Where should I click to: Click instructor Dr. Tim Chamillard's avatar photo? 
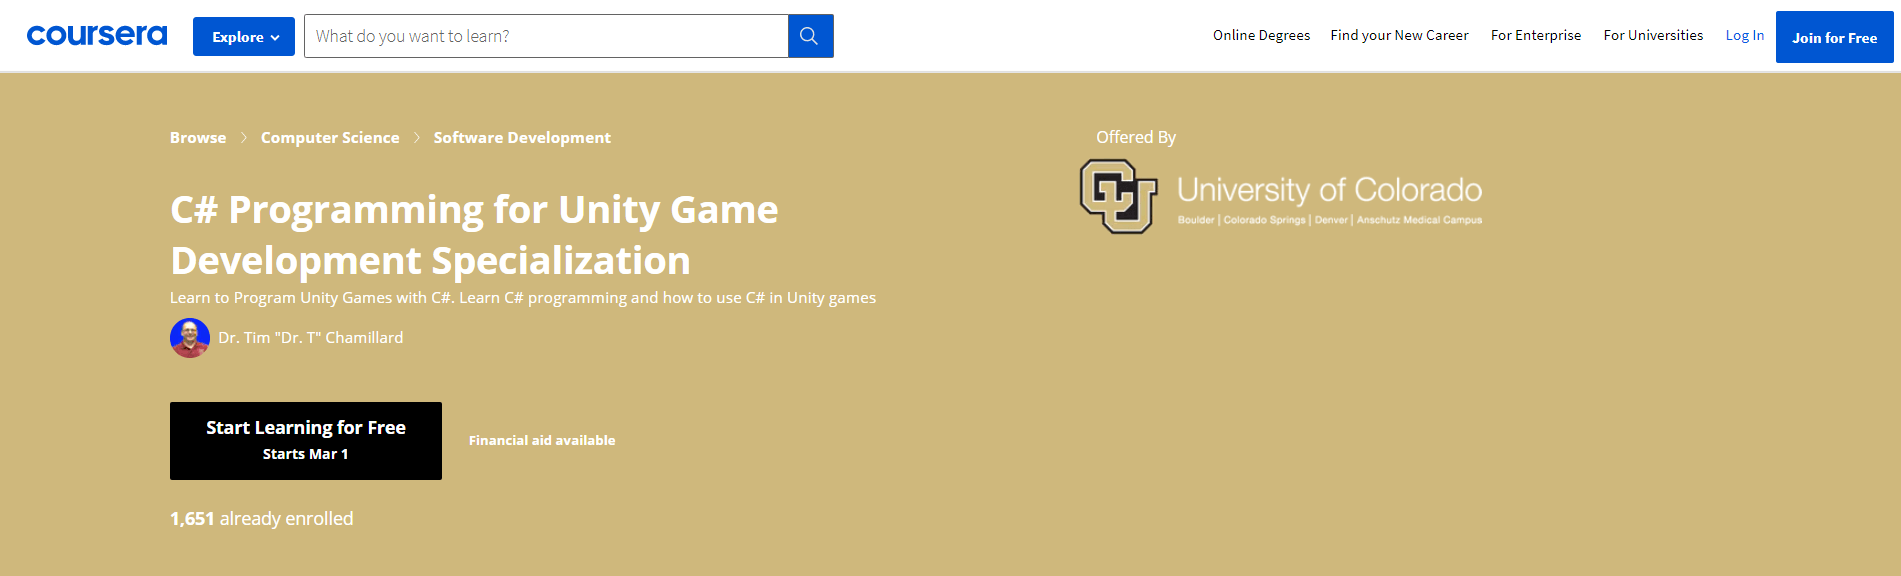coord(190,338)
